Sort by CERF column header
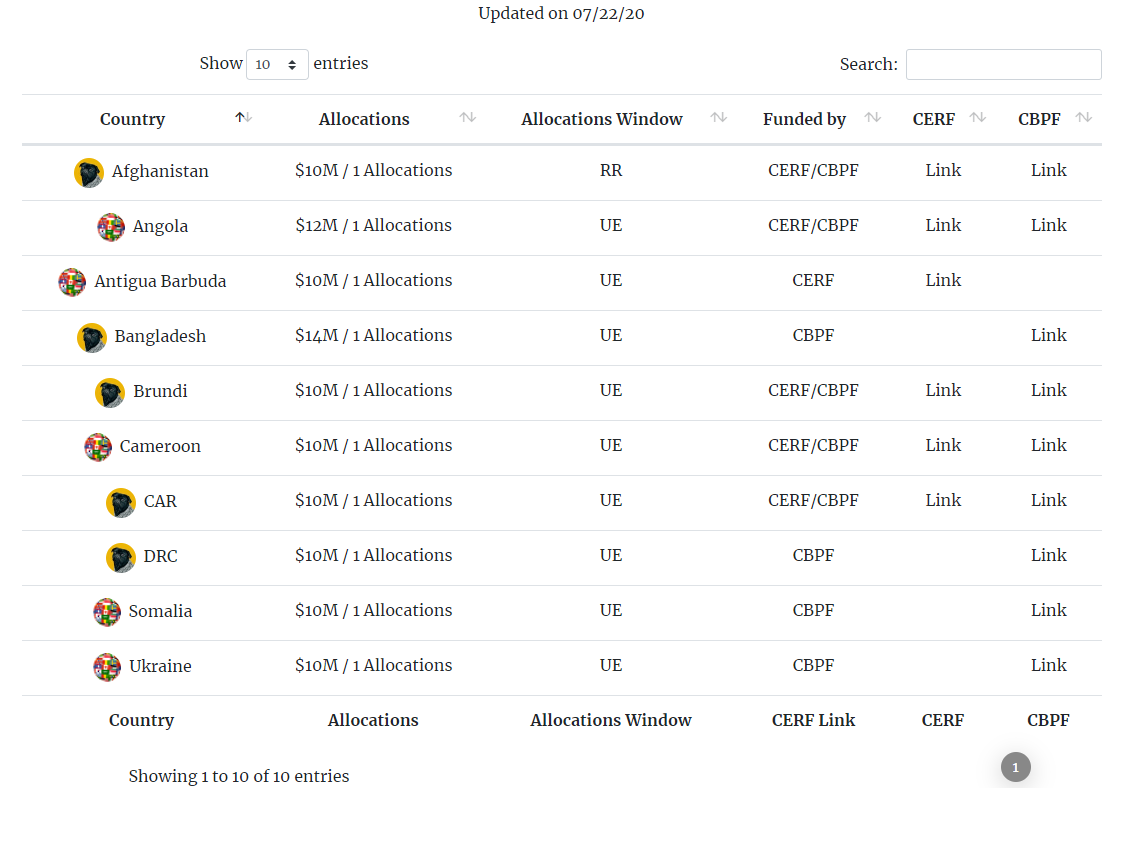This screenshot has height=850, width=1140. click(x=977, y=118)
